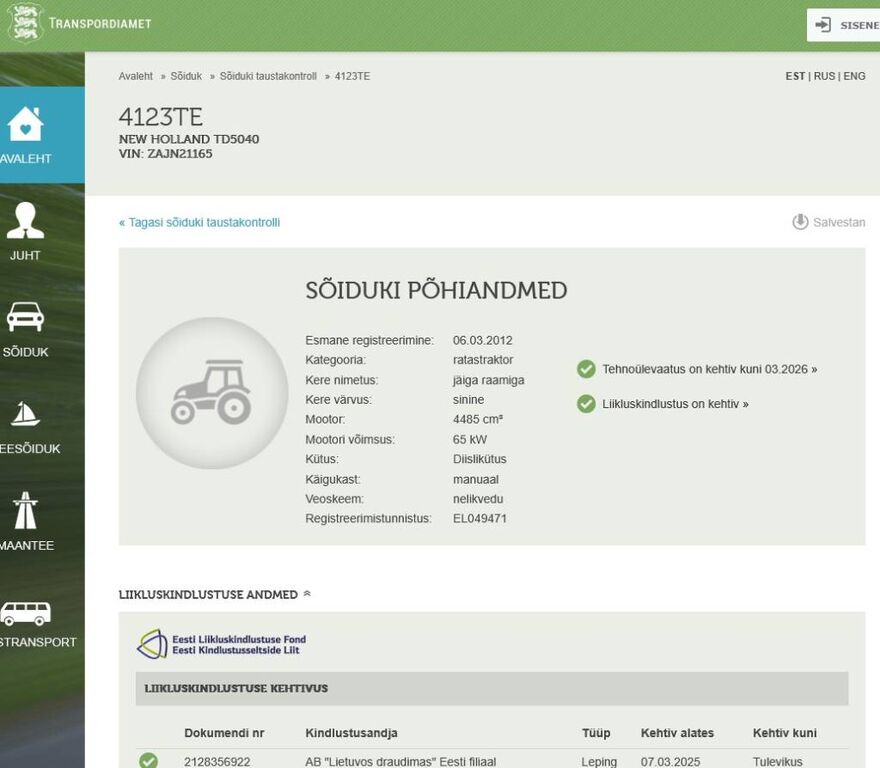Open the Juht driver icon in sidebar

pos(25,220)
